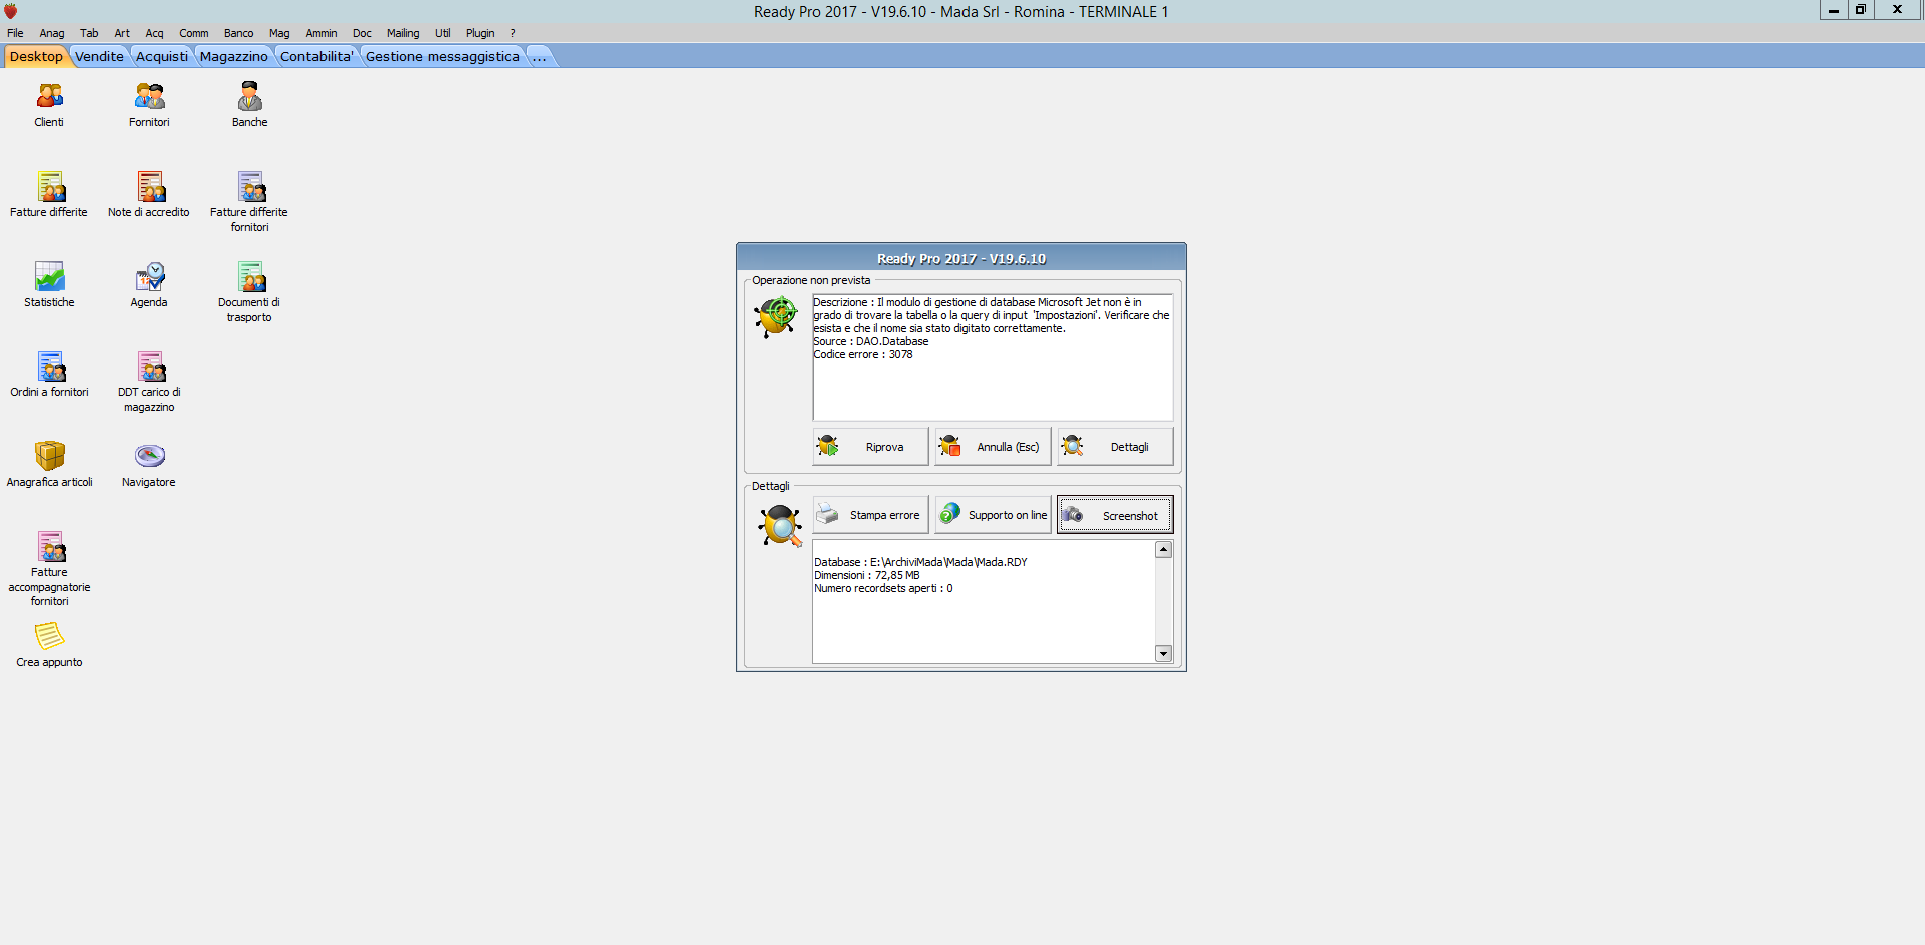Screen dimensions: 1925x945
Task: Open the Acq menu
Action: (154, 33)
